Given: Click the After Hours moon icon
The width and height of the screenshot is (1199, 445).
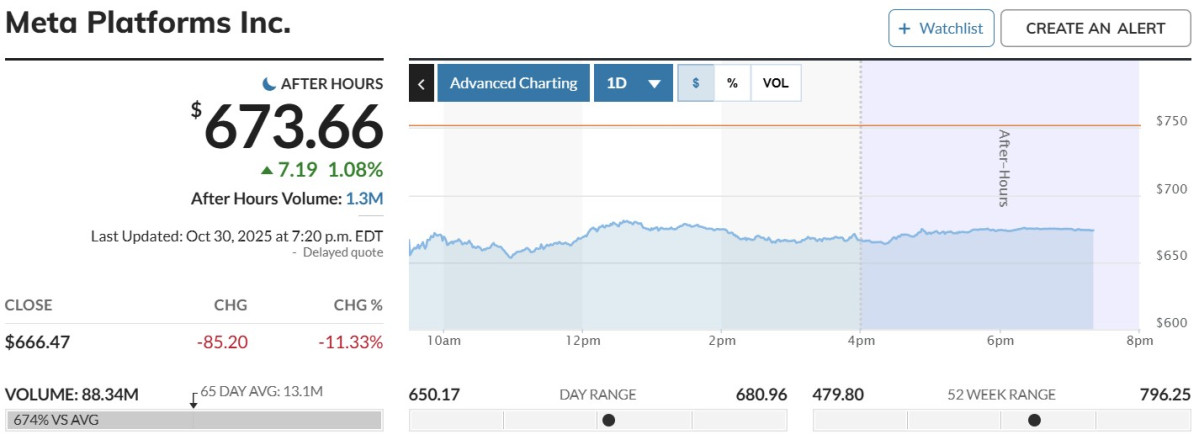Looking at the screenshot, I should pyautogui.click(x=269, y=84).
